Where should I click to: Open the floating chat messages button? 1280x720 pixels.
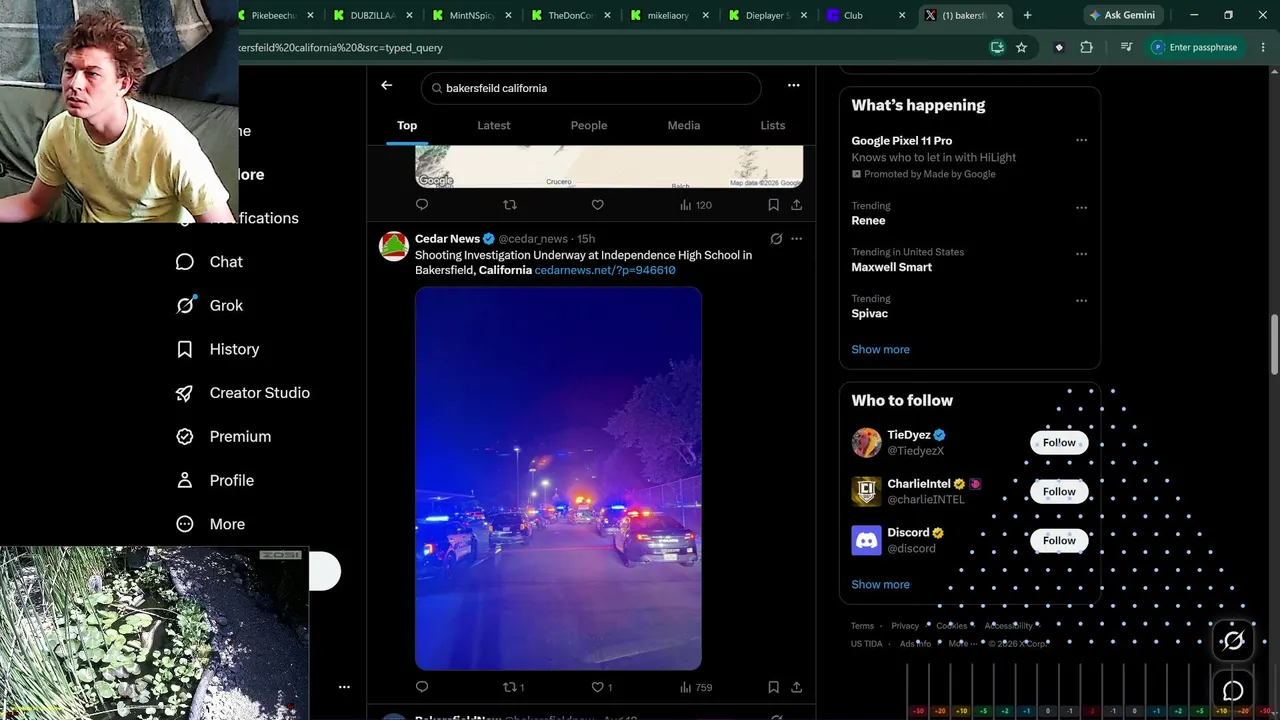coord(1233,691)
